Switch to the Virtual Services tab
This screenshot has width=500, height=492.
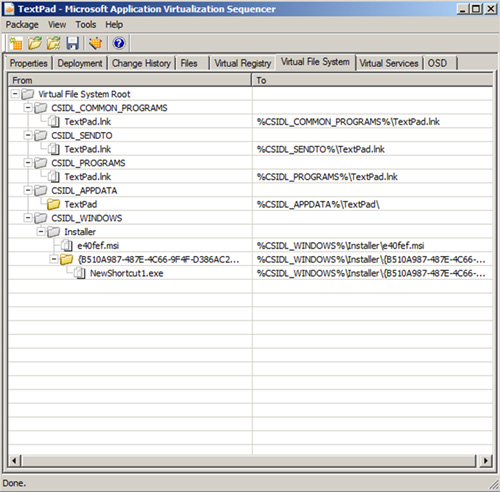389,63
